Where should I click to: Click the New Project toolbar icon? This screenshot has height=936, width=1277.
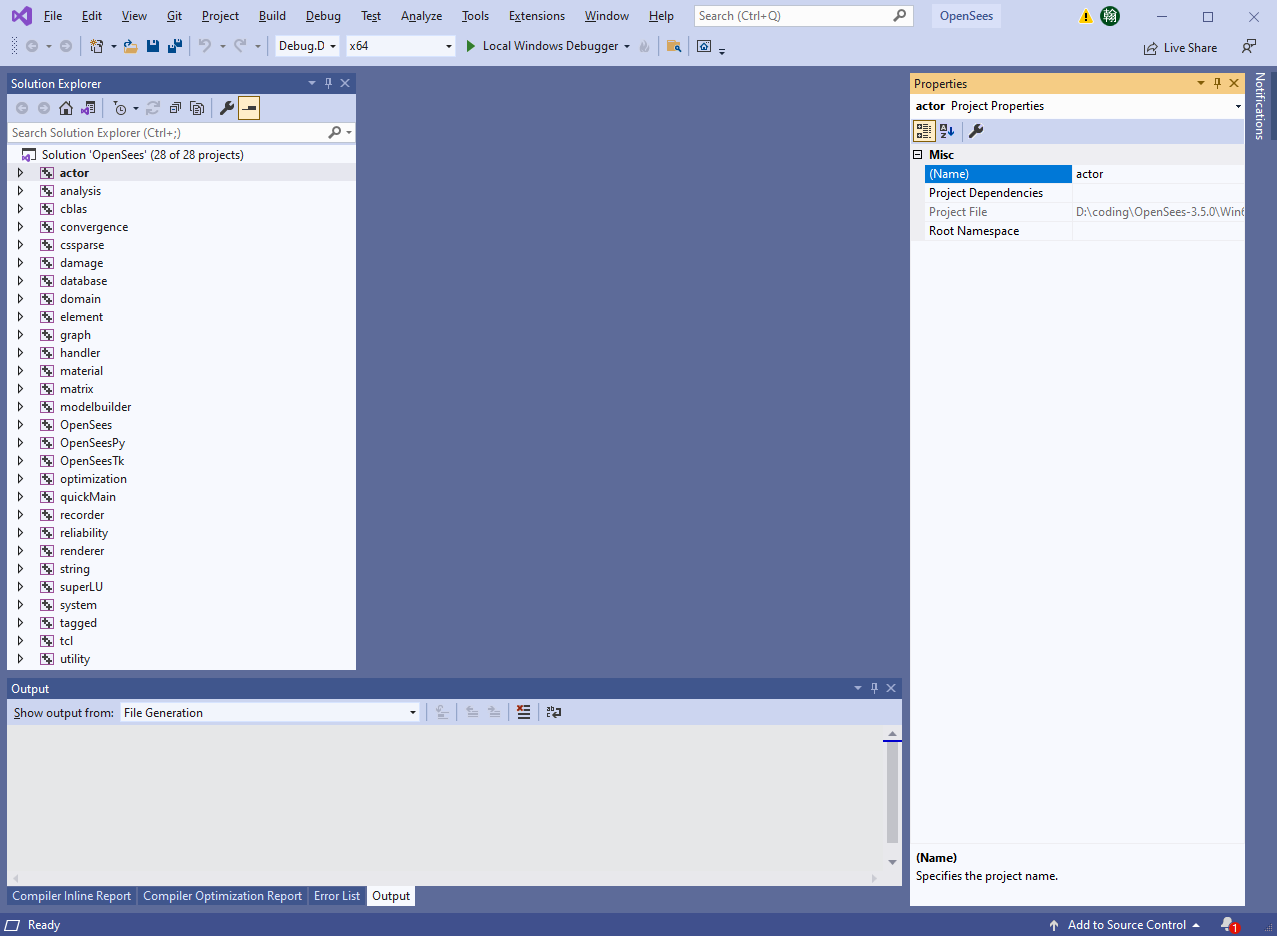[x=97, y=46]
